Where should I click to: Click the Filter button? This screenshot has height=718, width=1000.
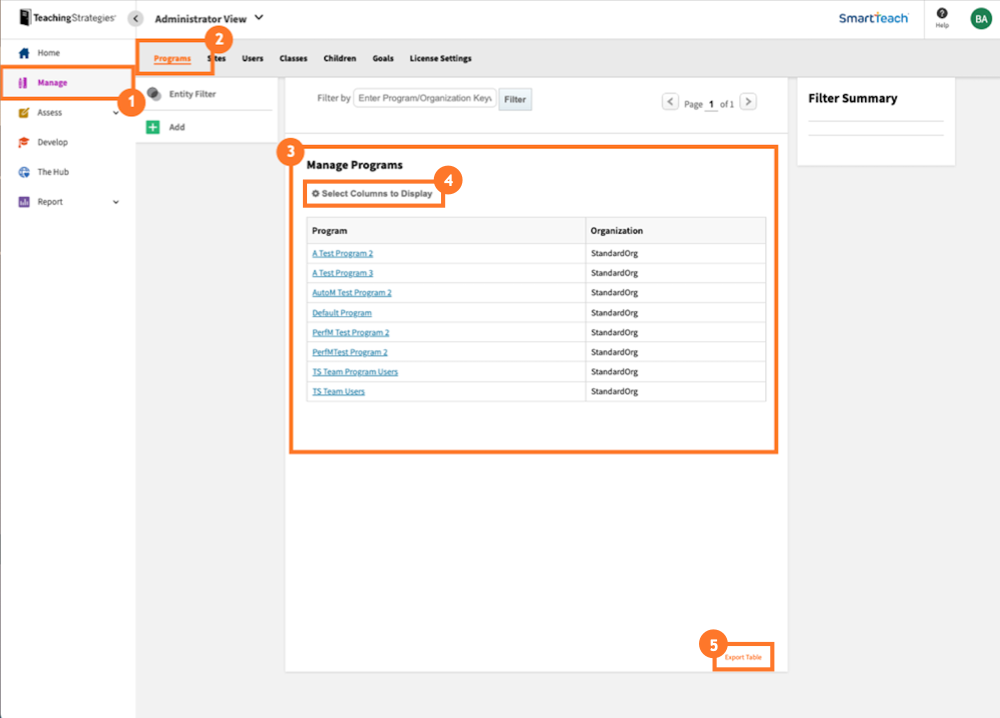(514, 99)
